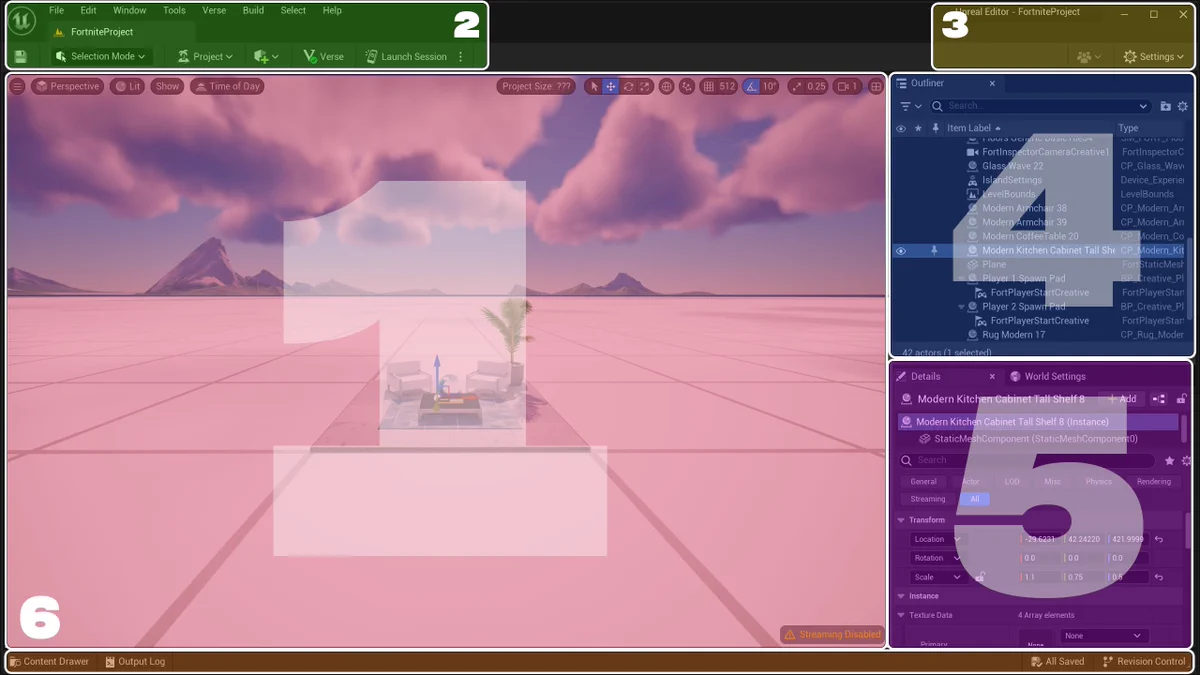The image size is (1200, 675).
Task: Select Rug Modern 17 in the Outliner
Action: [x=1013, y=335]
